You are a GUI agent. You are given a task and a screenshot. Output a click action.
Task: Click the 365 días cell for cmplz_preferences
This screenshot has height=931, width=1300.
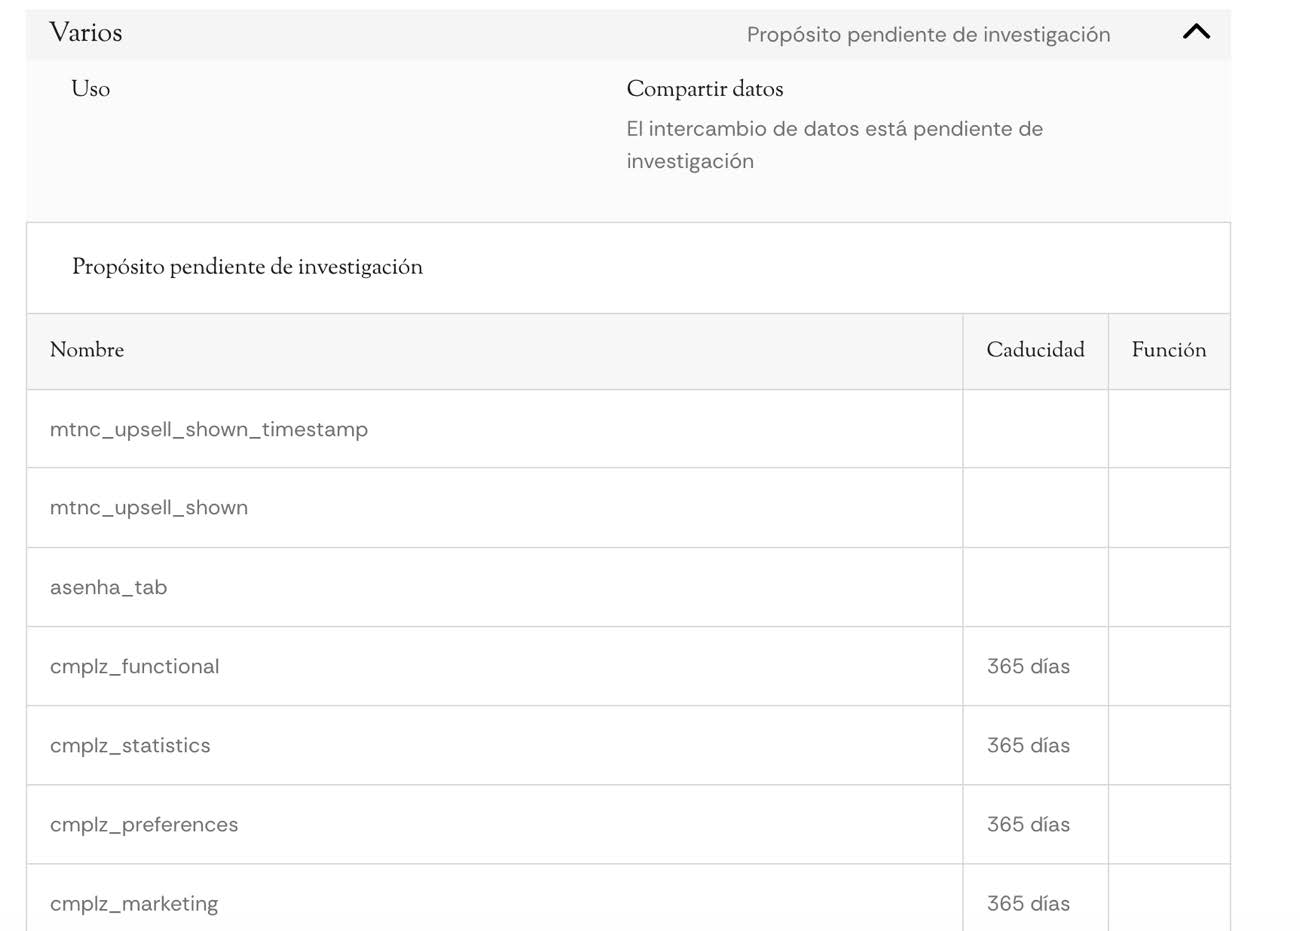pyautogui.click(x=1028, y=824)
